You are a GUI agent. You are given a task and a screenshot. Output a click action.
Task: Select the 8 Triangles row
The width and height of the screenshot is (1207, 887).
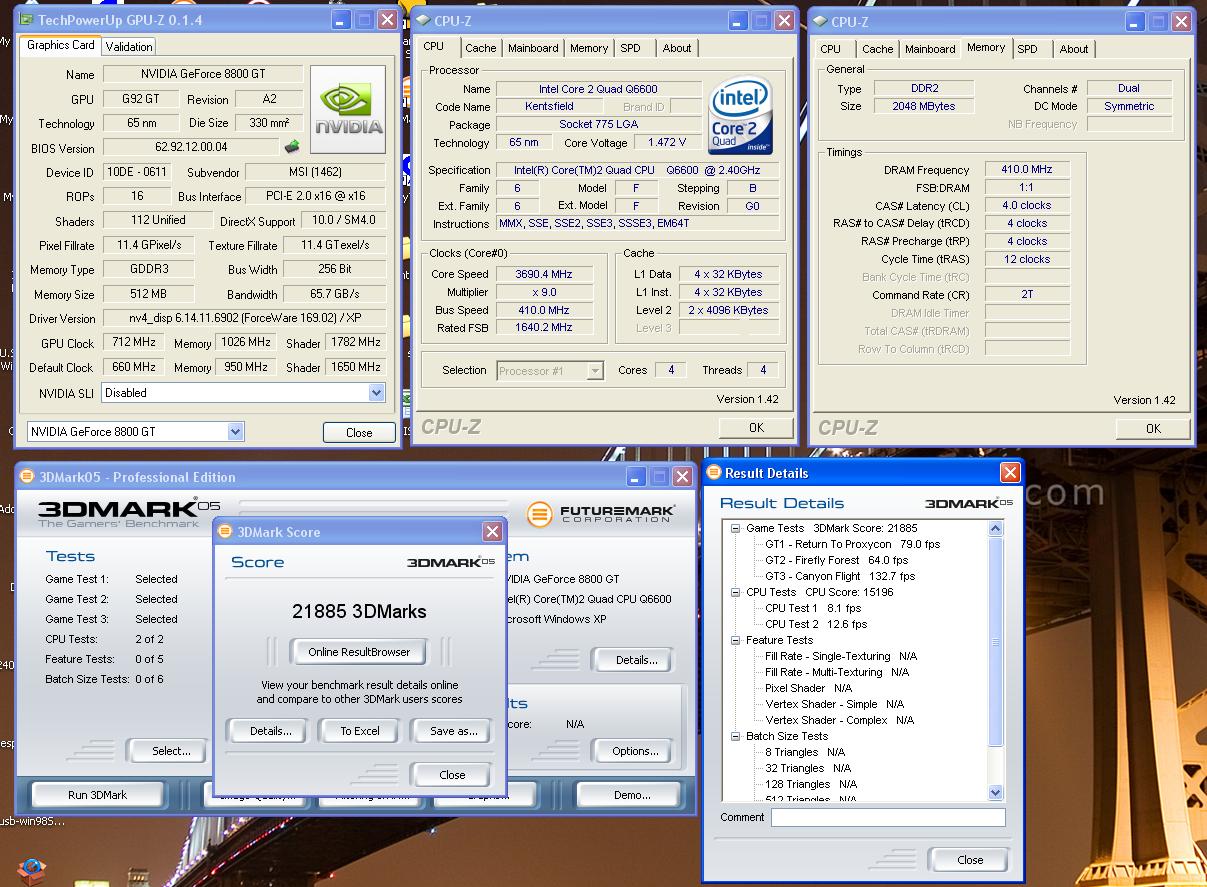[x=805, y=752]
